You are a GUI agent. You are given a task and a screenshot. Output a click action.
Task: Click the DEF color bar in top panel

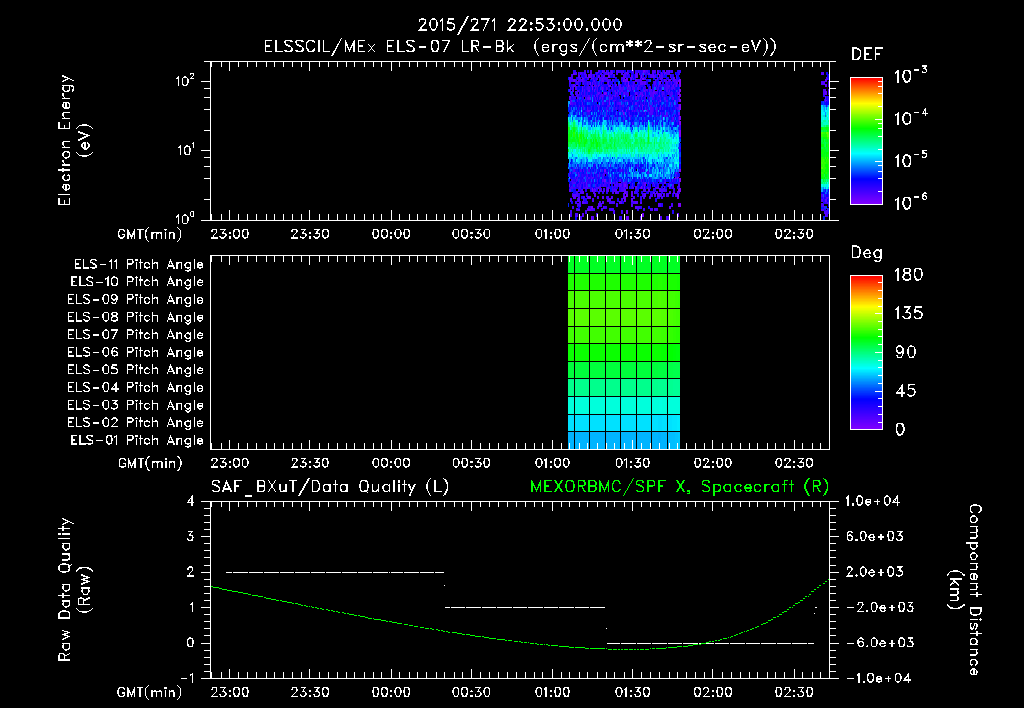point(866,140)
